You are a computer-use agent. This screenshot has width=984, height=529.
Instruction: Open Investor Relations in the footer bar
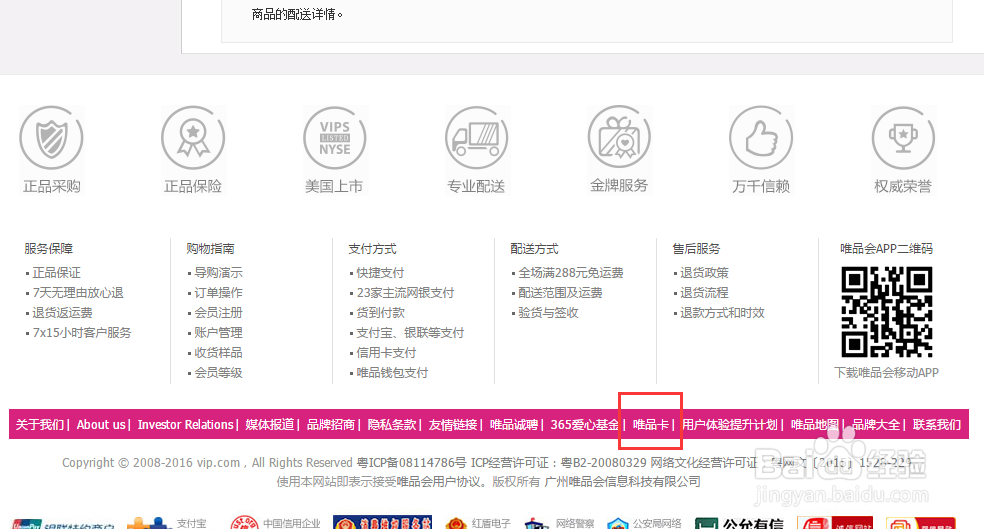(x=186, y=425)
